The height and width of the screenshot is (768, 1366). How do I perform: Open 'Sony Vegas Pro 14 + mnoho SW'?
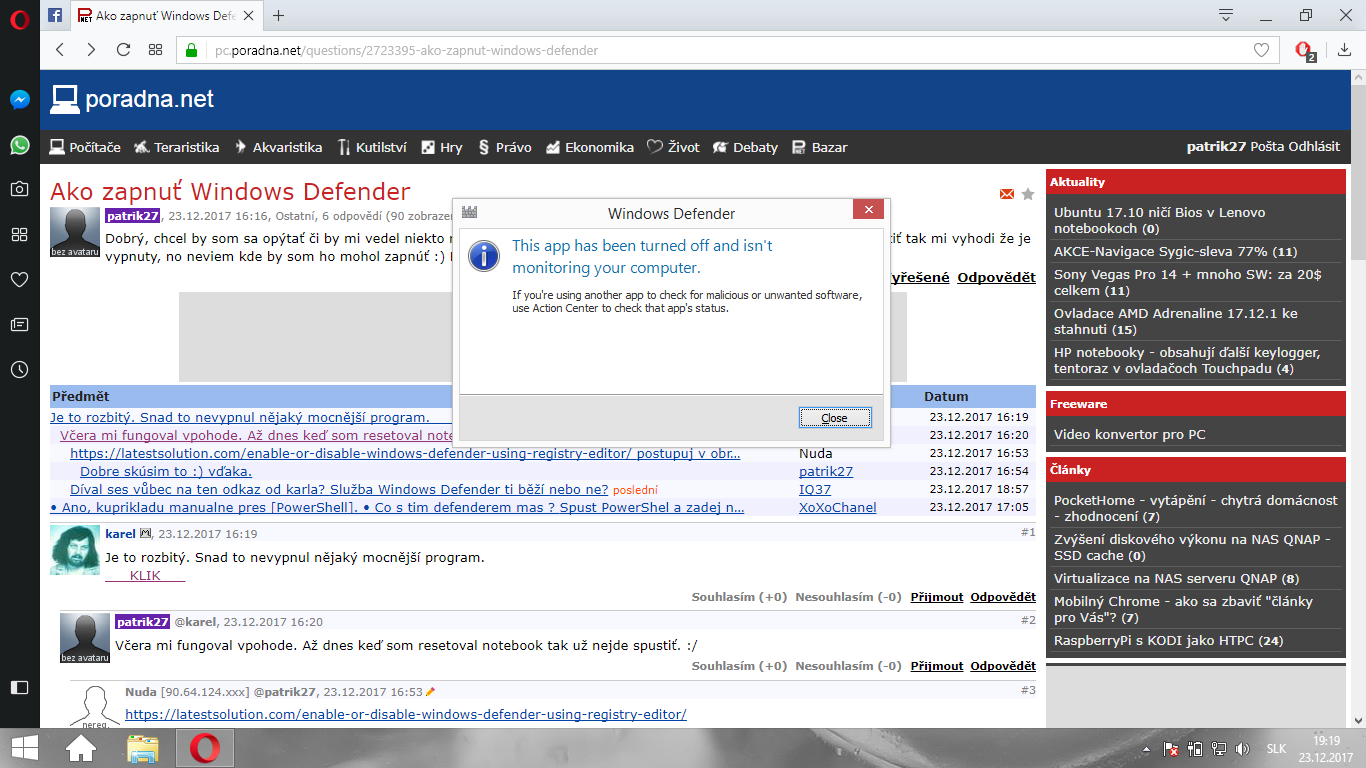(1187, 282)
